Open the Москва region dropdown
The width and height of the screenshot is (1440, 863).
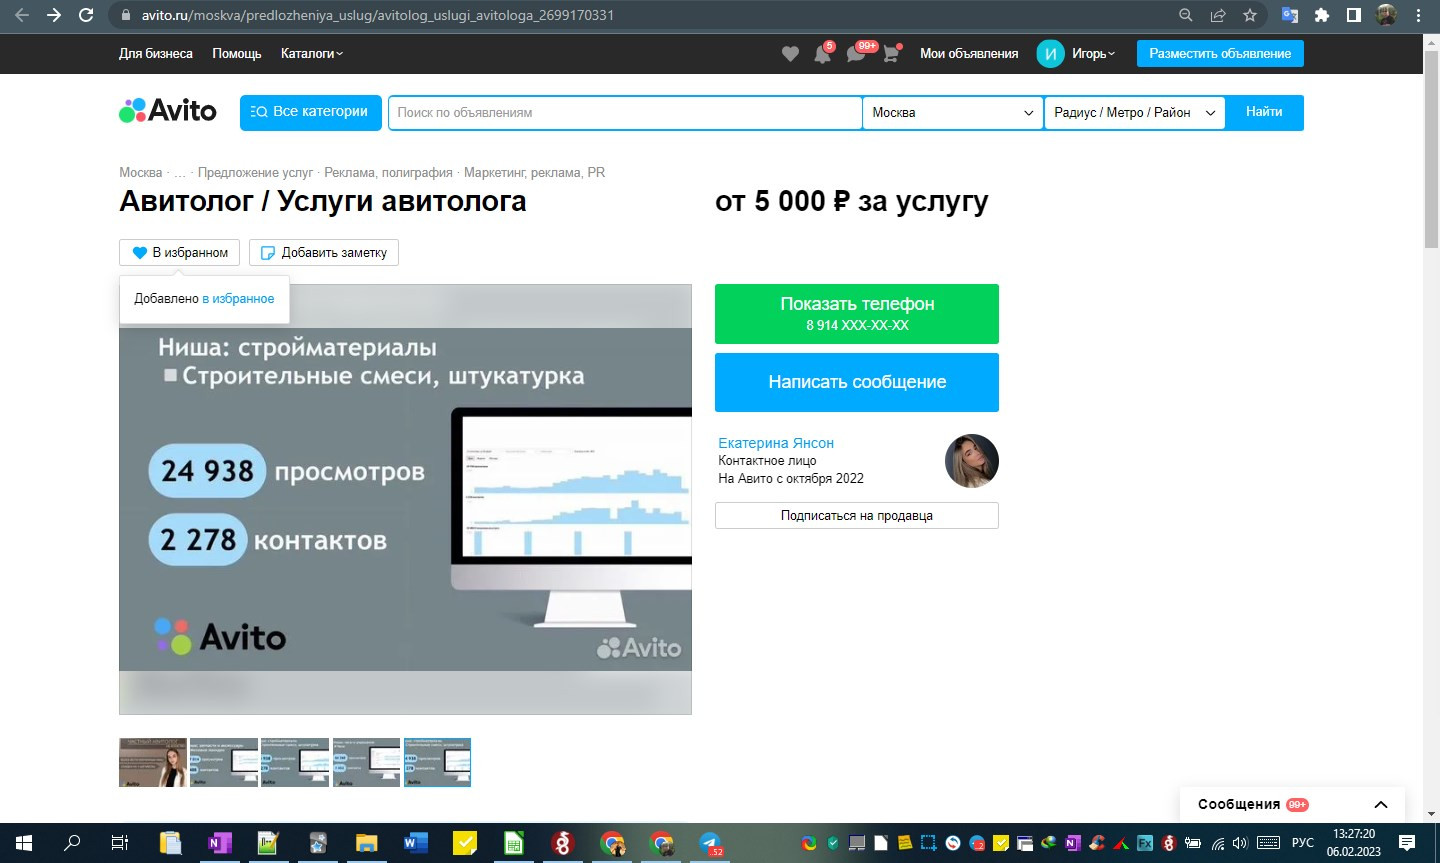coord(953,113)
